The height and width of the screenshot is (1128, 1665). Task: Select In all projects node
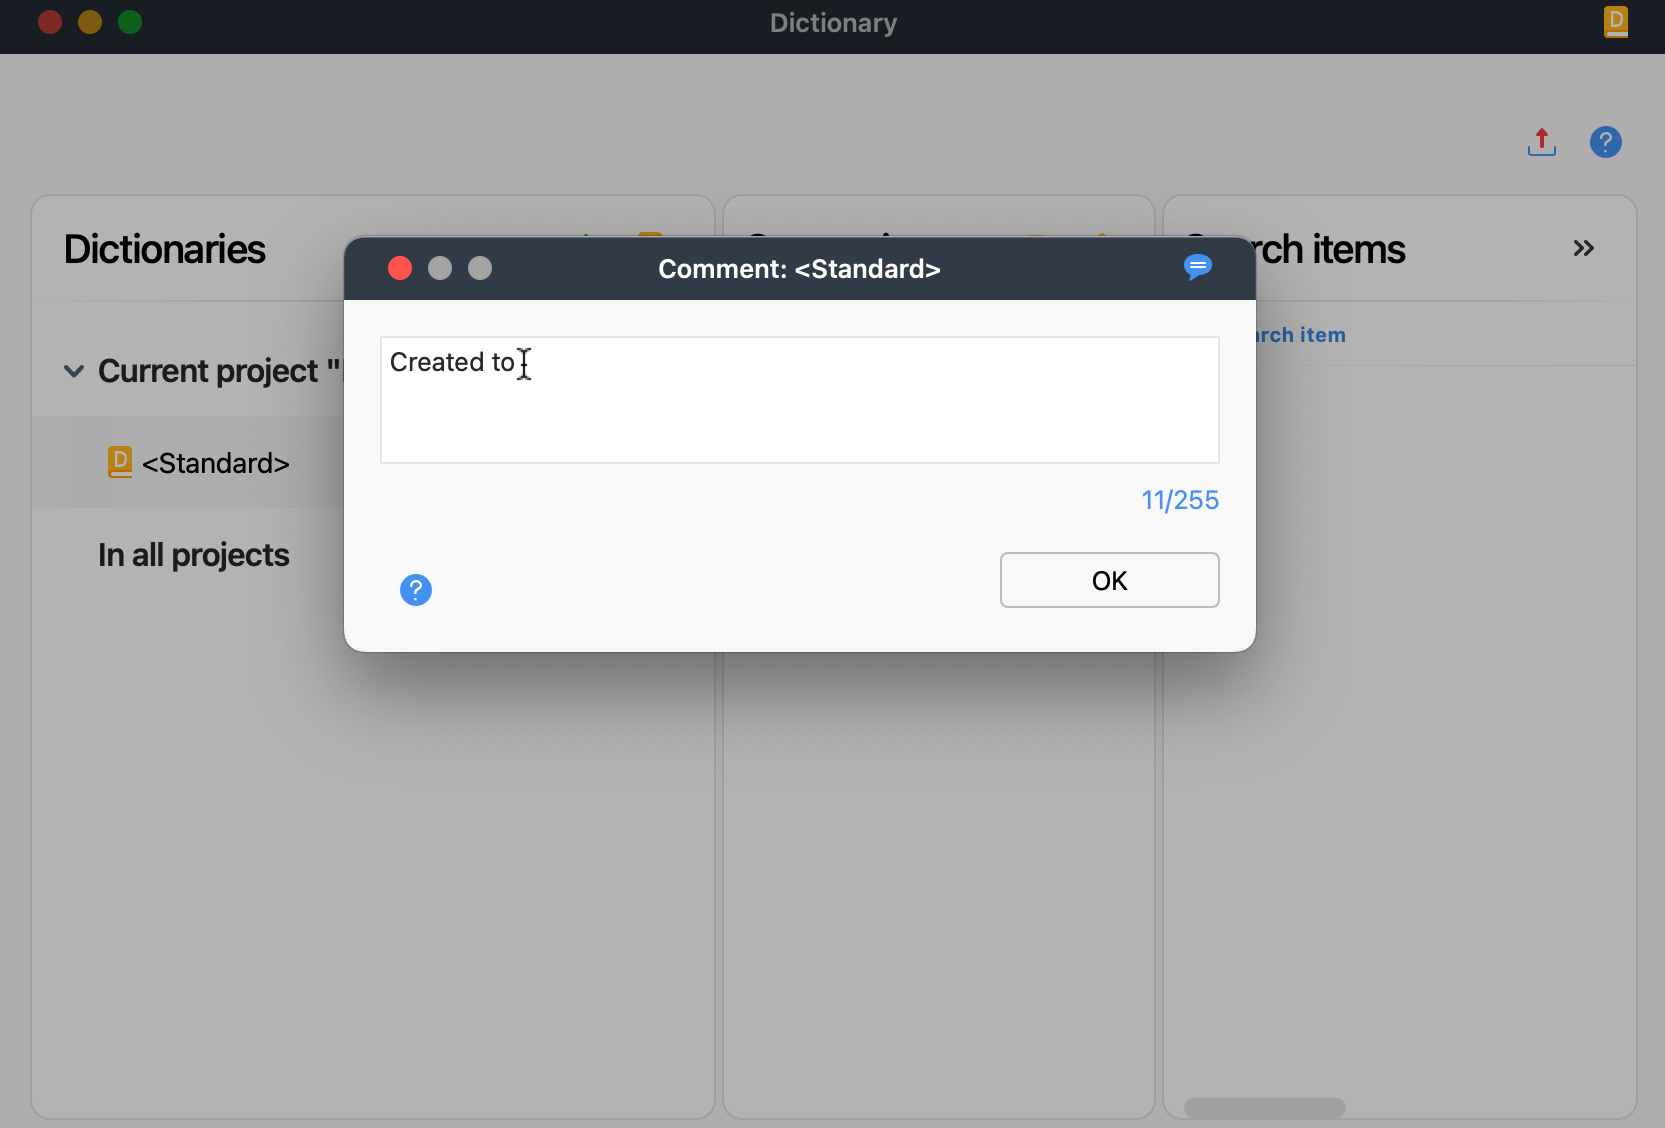point(193,555)
